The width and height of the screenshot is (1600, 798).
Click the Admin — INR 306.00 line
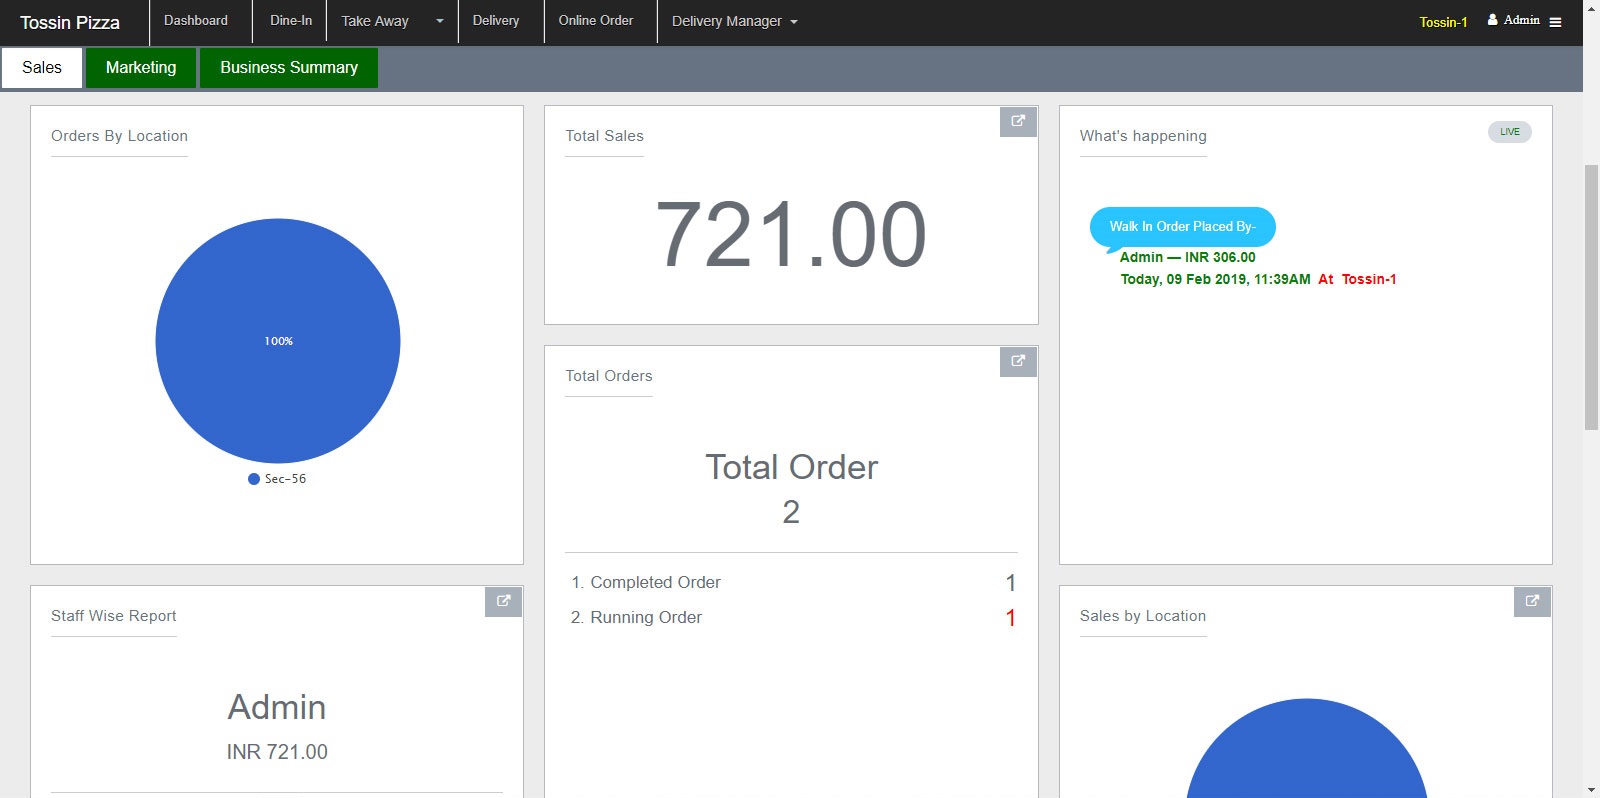(x=1187, y=257)
